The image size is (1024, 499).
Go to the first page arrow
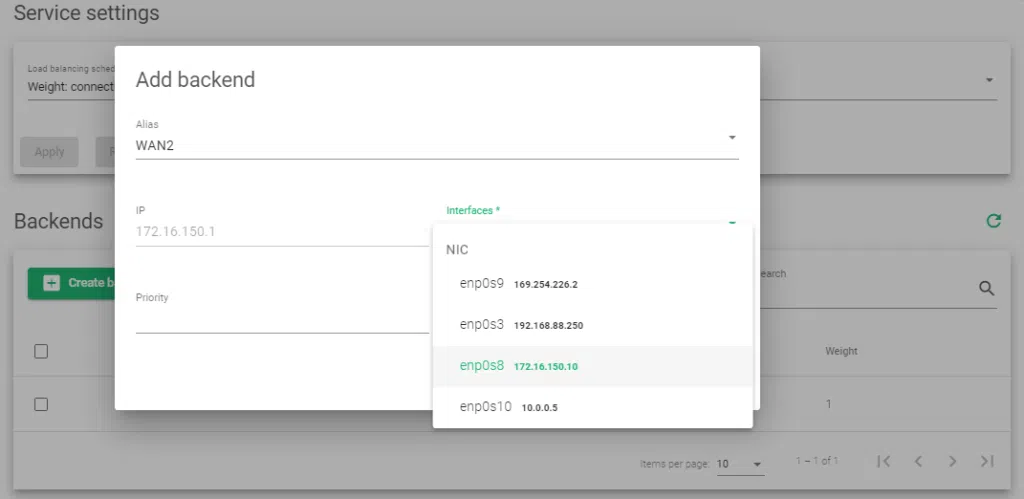883,461
